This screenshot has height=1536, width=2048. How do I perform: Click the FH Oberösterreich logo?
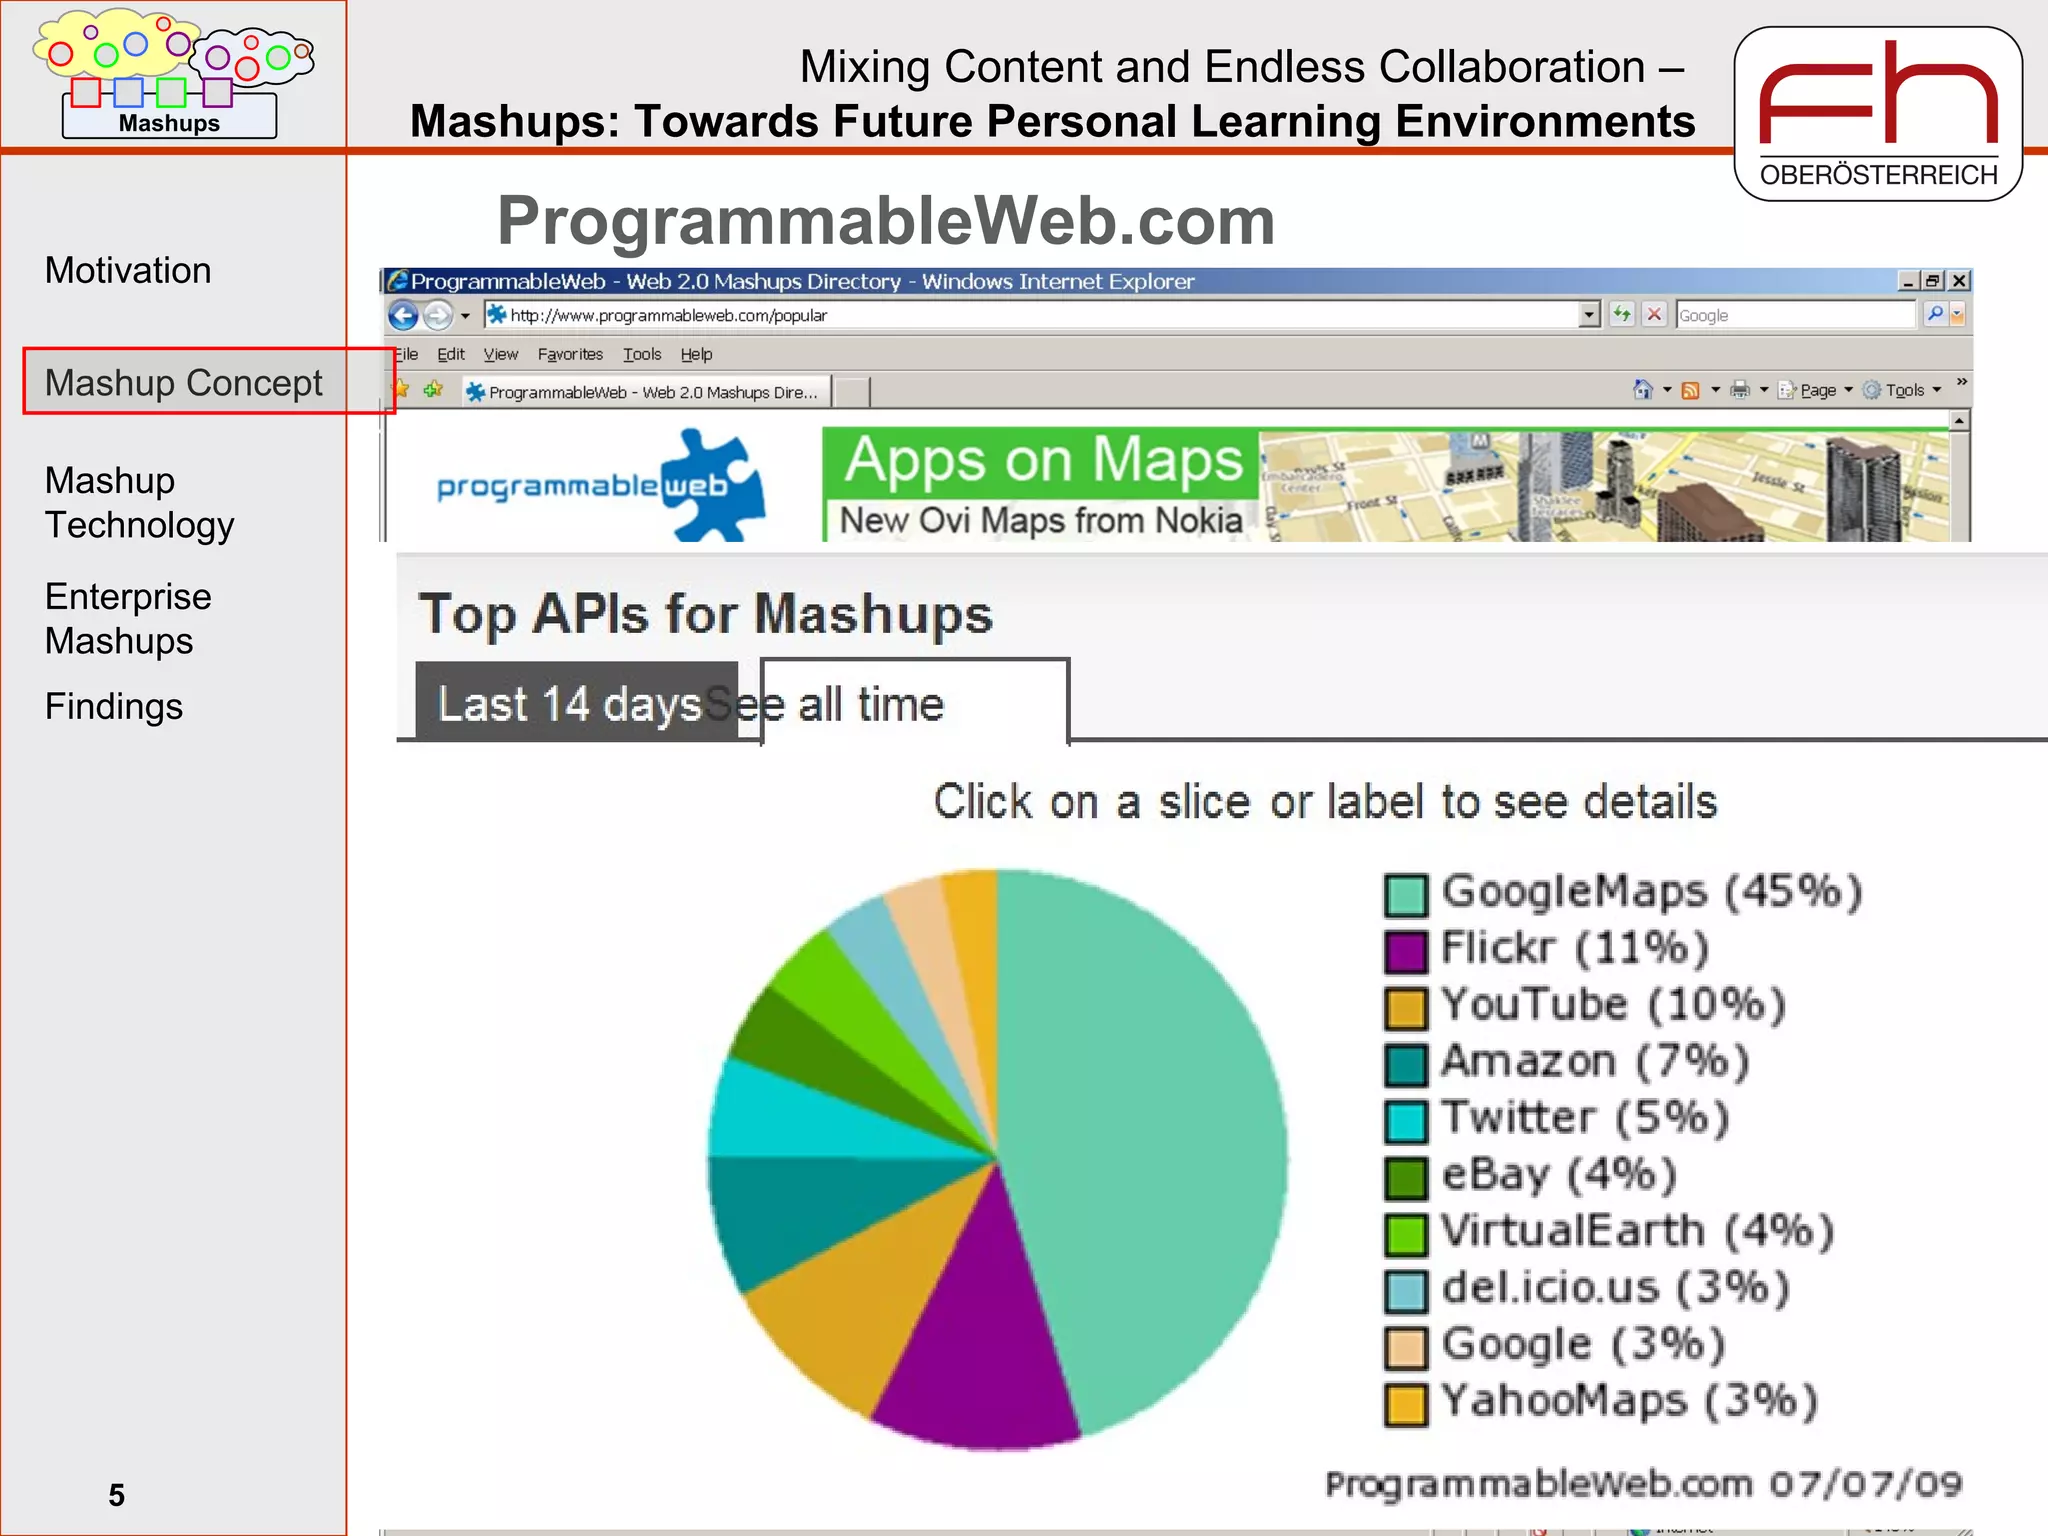[x=1879, y=114]
